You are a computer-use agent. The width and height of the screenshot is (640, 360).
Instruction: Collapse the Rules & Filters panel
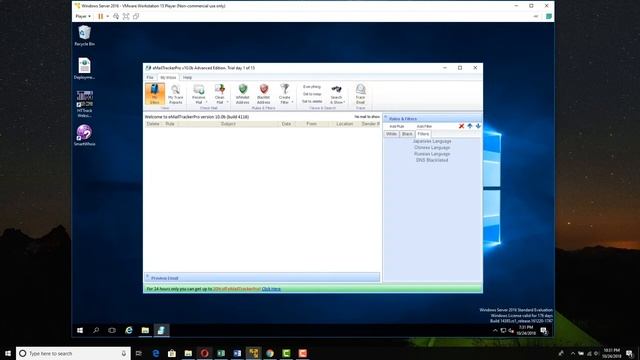click(386, 118)
